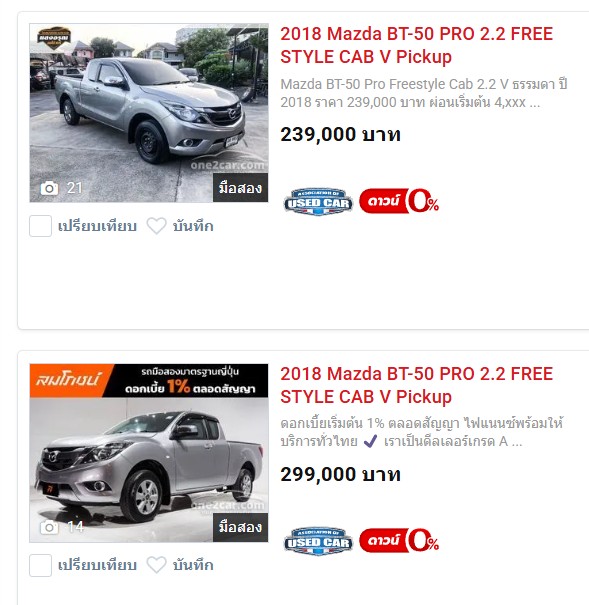Click first listing's มือสอง tag
This screenshot has width=589, height=605.
[x=240, y=188]
